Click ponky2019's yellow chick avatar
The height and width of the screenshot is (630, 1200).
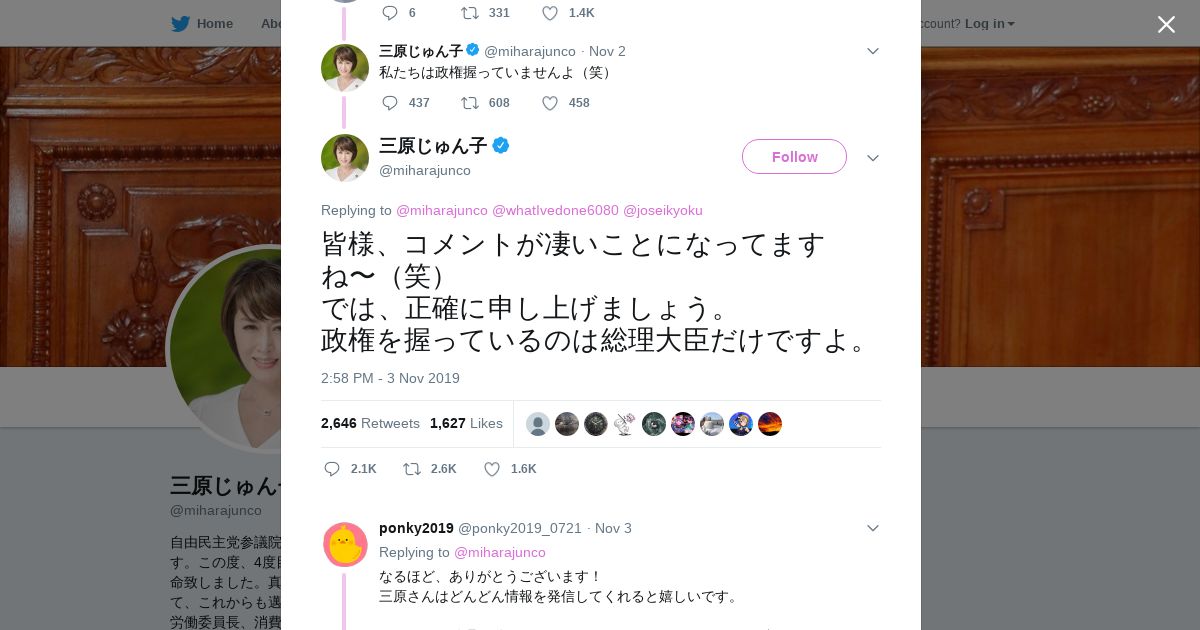tap(345, 545)
